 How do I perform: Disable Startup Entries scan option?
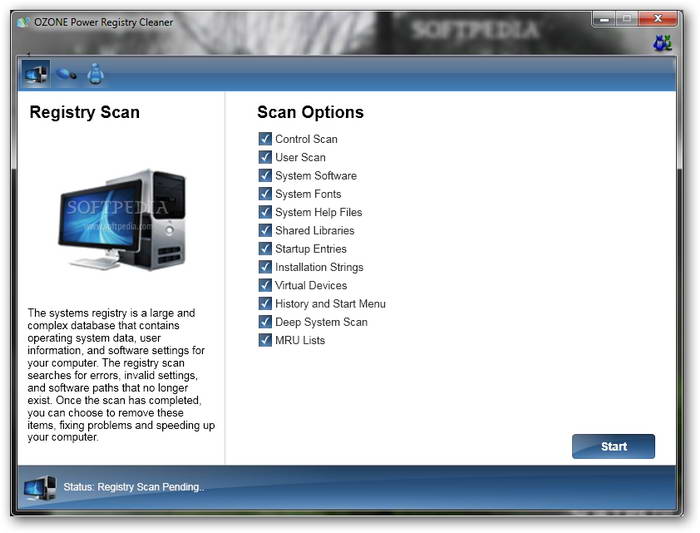pos(265,249)
